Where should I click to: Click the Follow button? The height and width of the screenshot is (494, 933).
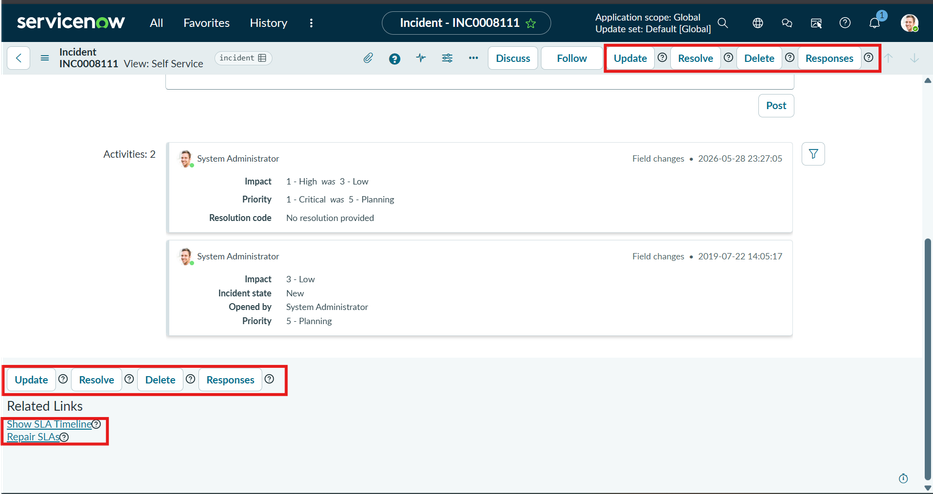pos(572,58)
